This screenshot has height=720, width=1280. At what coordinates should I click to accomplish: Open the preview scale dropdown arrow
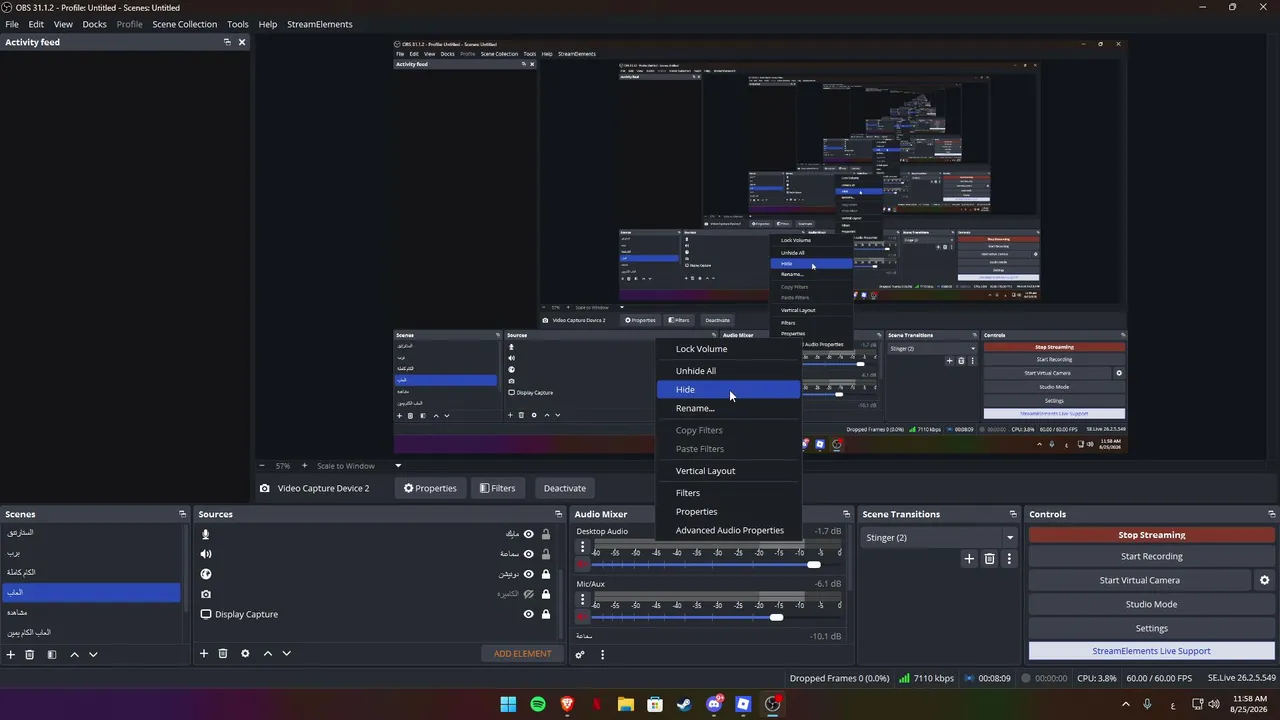[397, 466]
